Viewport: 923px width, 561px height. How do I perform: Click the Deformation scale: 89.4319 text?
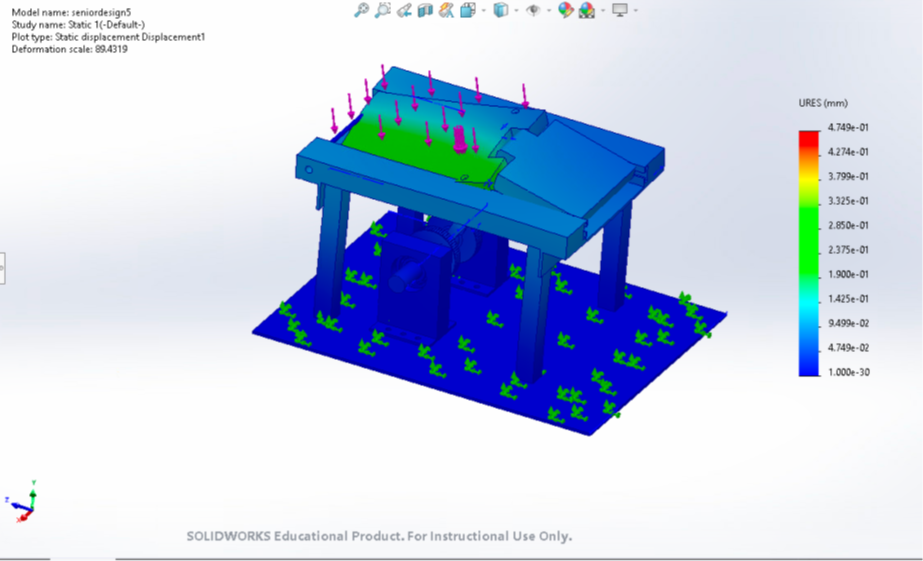click(x=69, y=49)
